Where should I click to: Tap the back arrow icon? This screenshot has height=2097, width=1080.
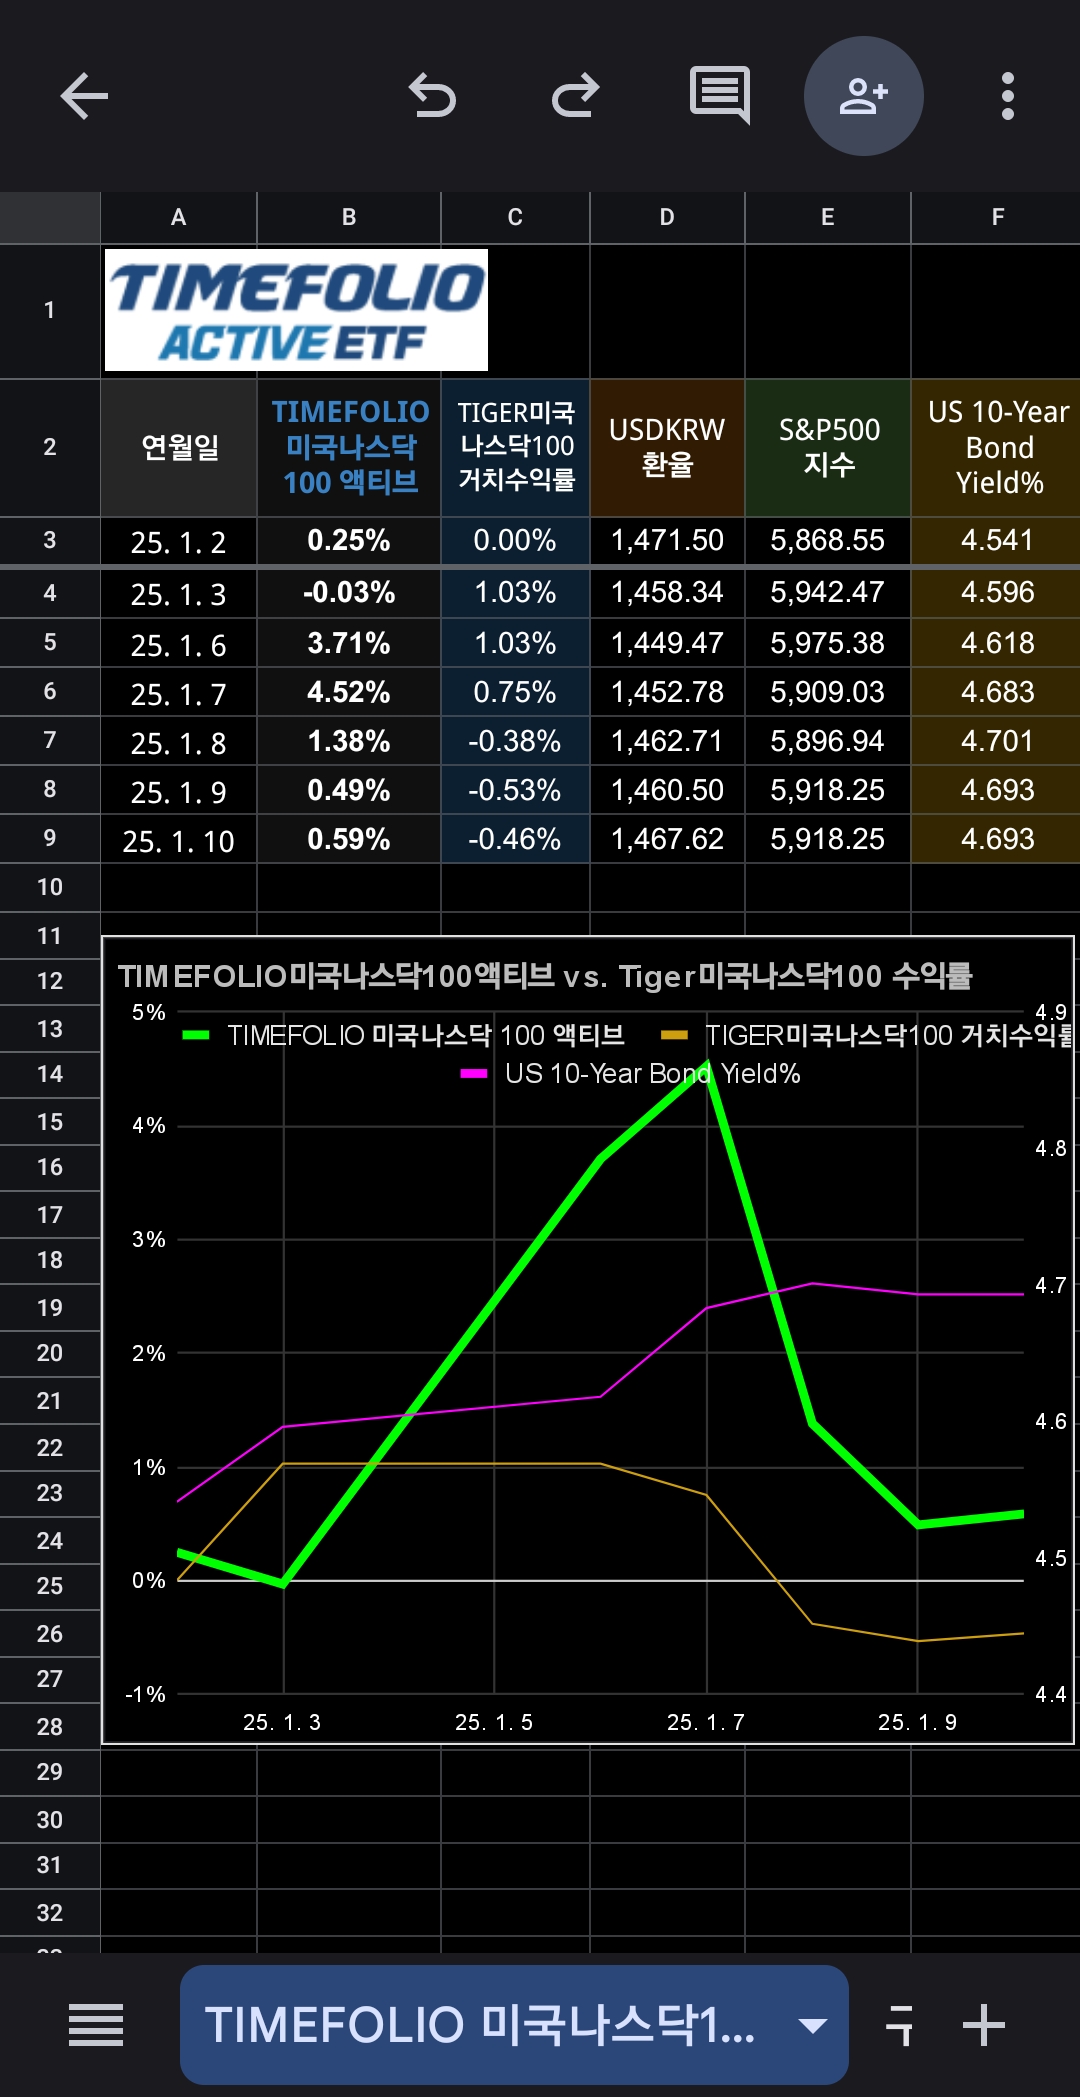[84, 97]
